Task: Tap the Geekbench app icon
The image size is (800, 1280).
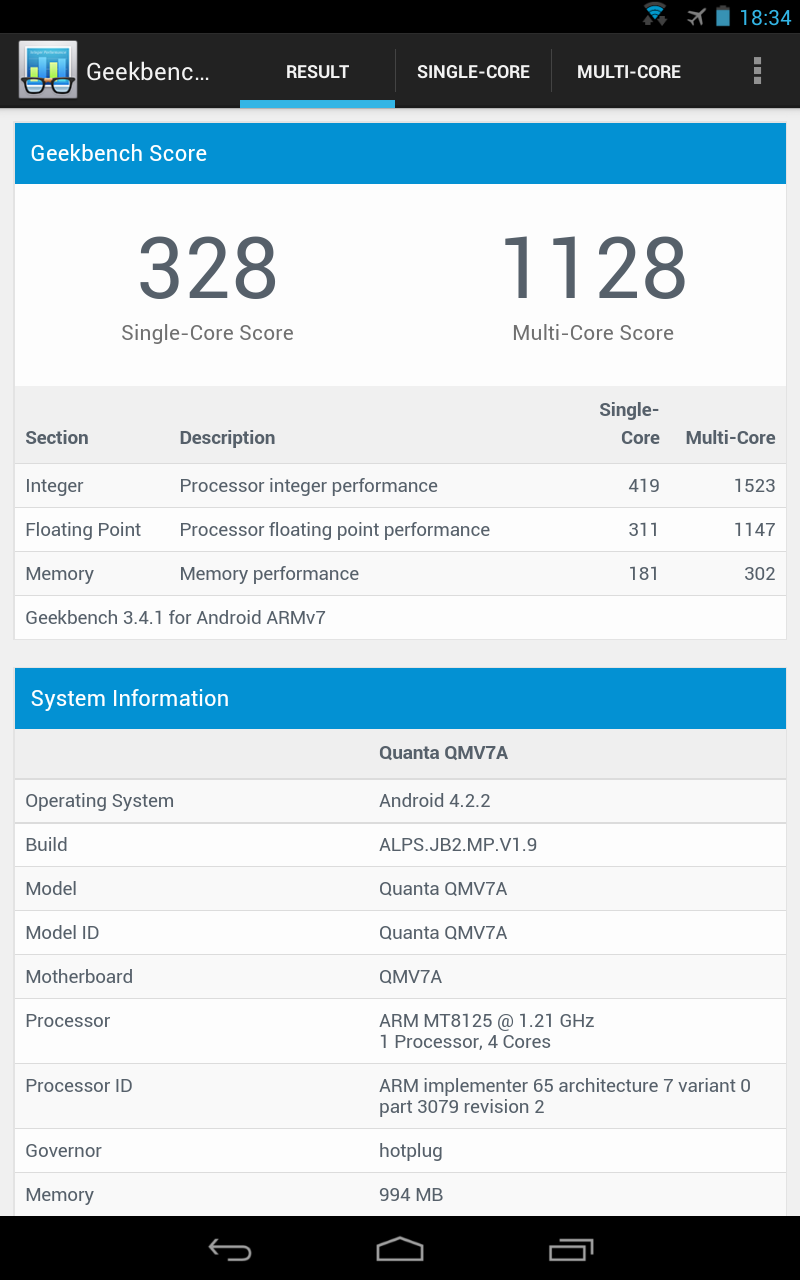Action: (x=47, y=71)
